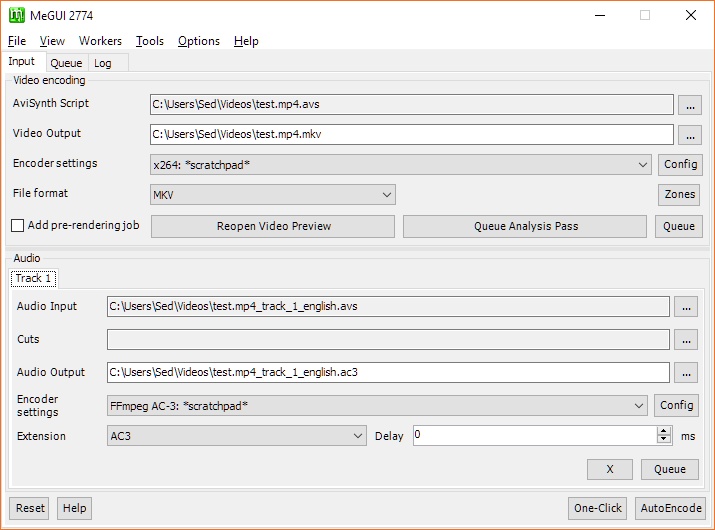The image size is (715, 530).
Task: Open browse dialog for Audio Input
Action: (x=685, y=306)
